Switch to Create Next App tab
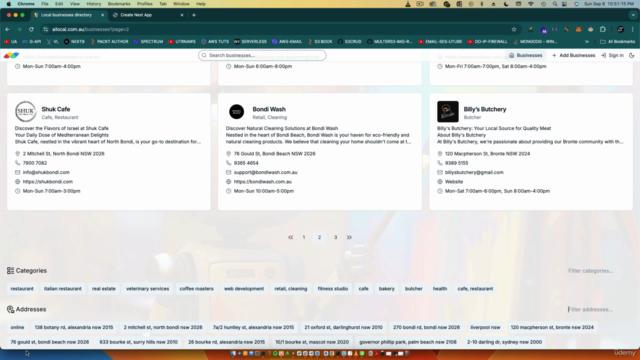 (136, 15)
